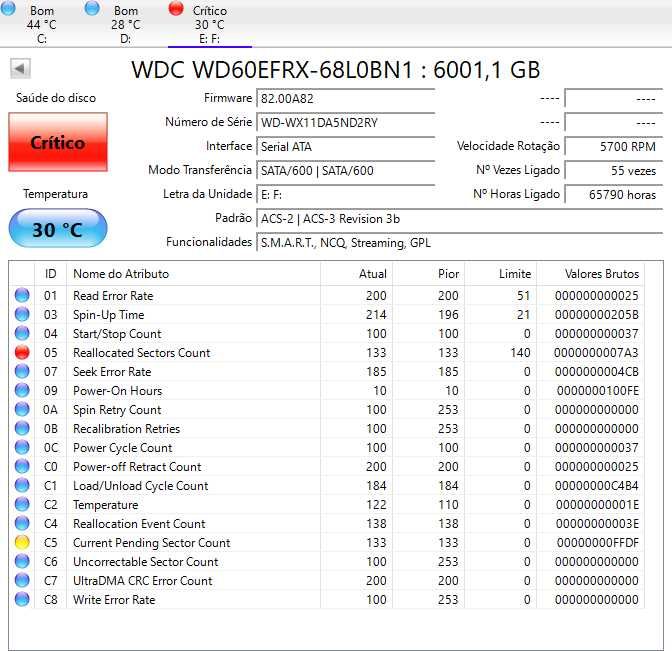Click yellow status icon for Current Pending Sector Count
Image resolution: width=672 pixels, height=651 pixels.
pos(22,542)
